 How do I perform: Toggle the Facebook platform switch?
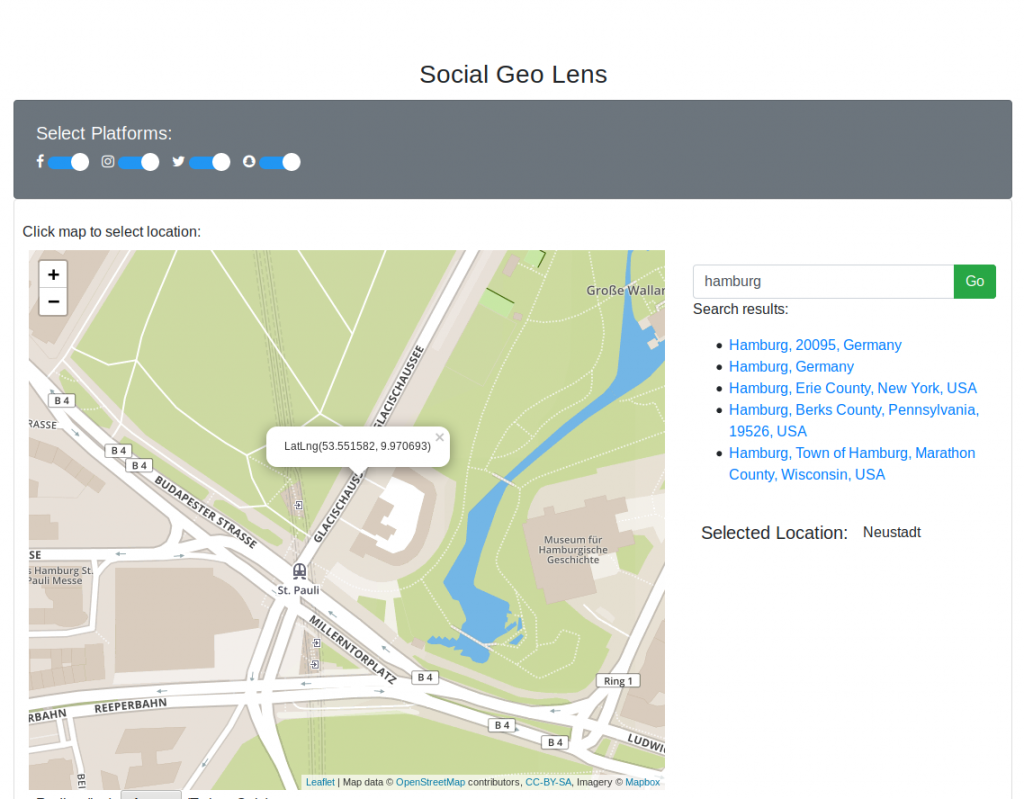(x=68, y=162)
